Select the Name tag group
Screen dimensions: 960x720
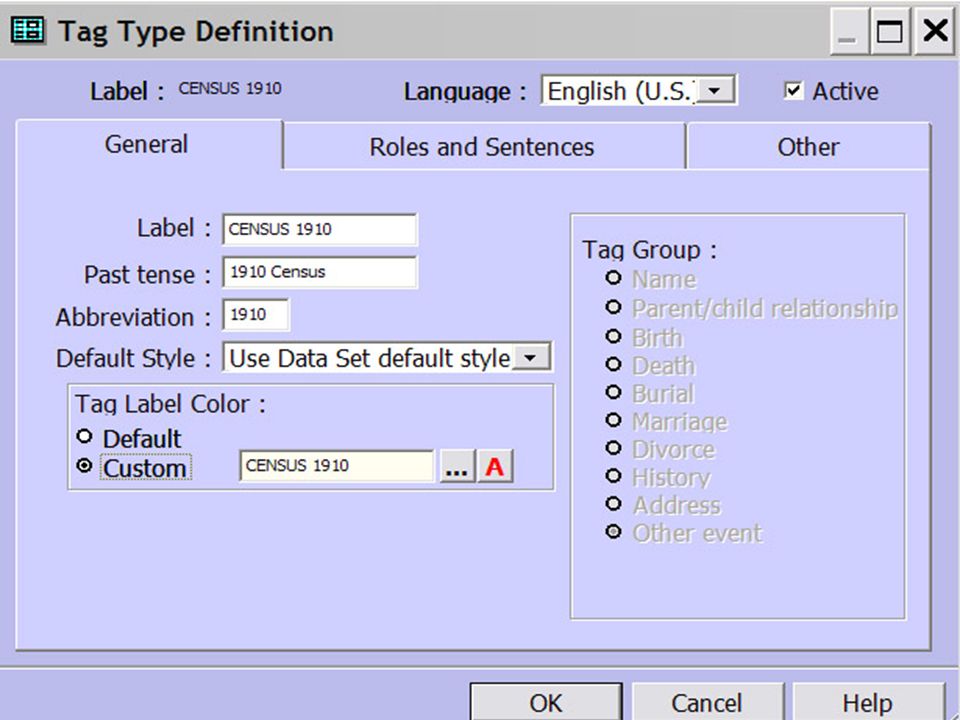point(613,278)
